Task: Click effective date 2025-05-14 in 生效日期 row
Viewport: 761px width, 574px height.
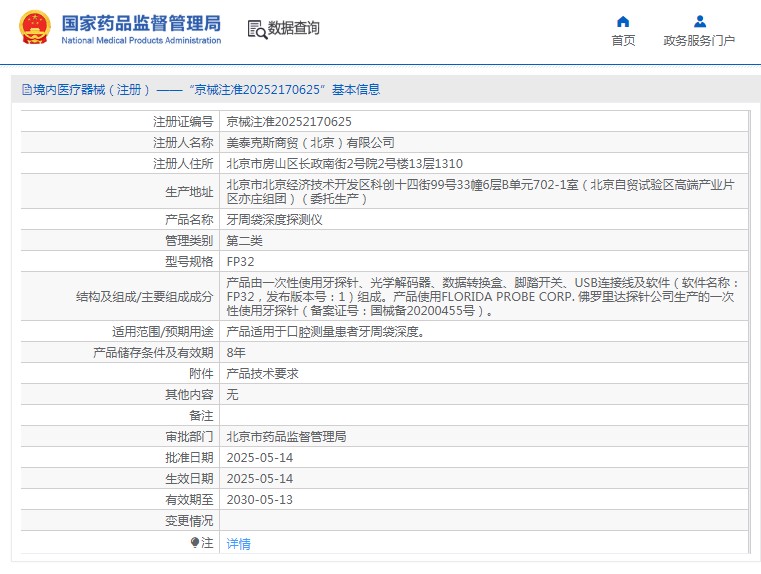Action: (260, 478)
